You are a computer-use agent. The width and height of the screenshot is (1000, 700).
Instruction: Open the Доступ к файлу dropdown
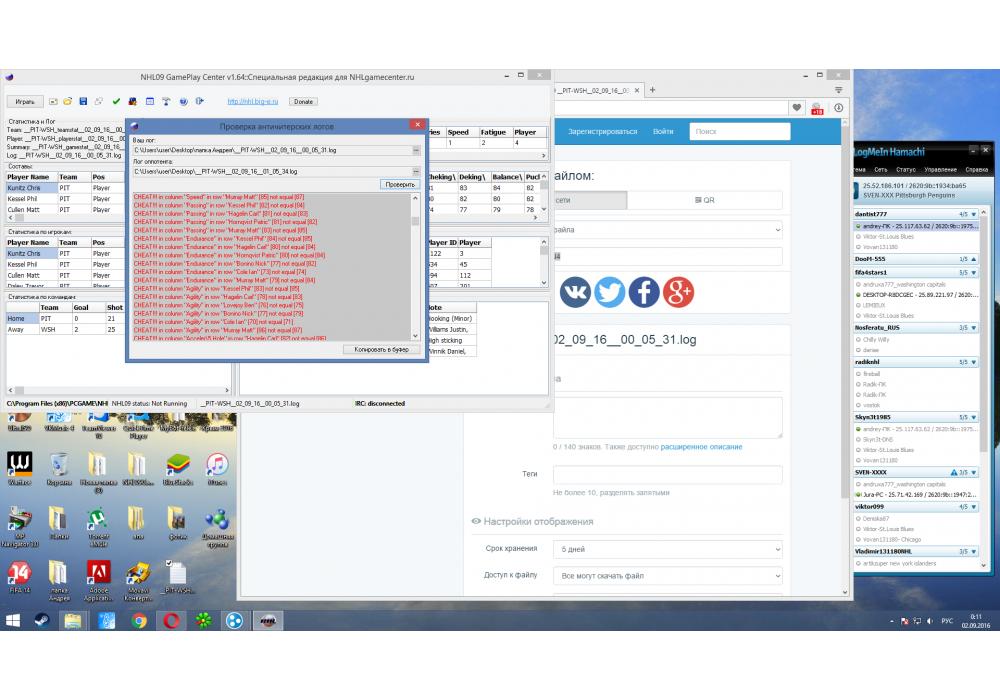tap(668, 575)
